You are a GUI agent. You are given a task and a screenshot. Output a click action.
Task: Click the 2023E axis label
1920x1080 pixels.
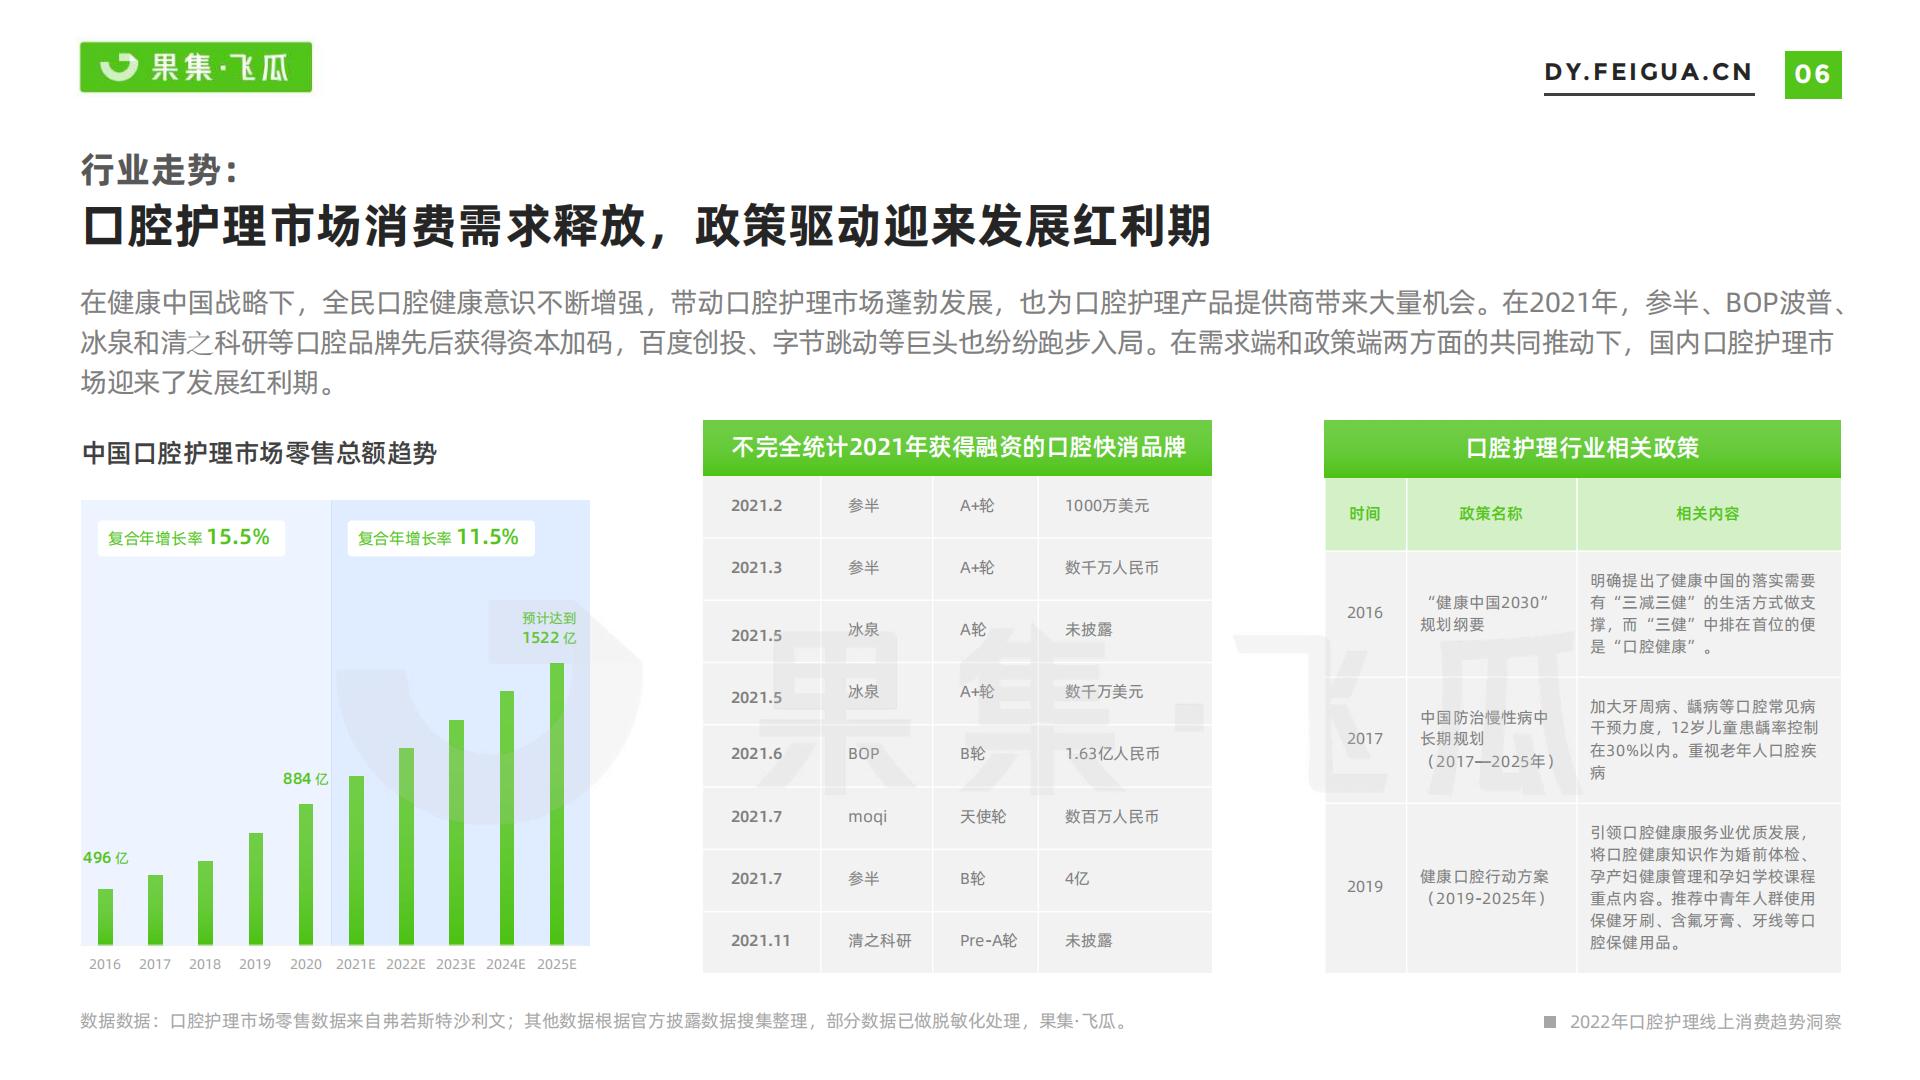(x=456, y=964)
